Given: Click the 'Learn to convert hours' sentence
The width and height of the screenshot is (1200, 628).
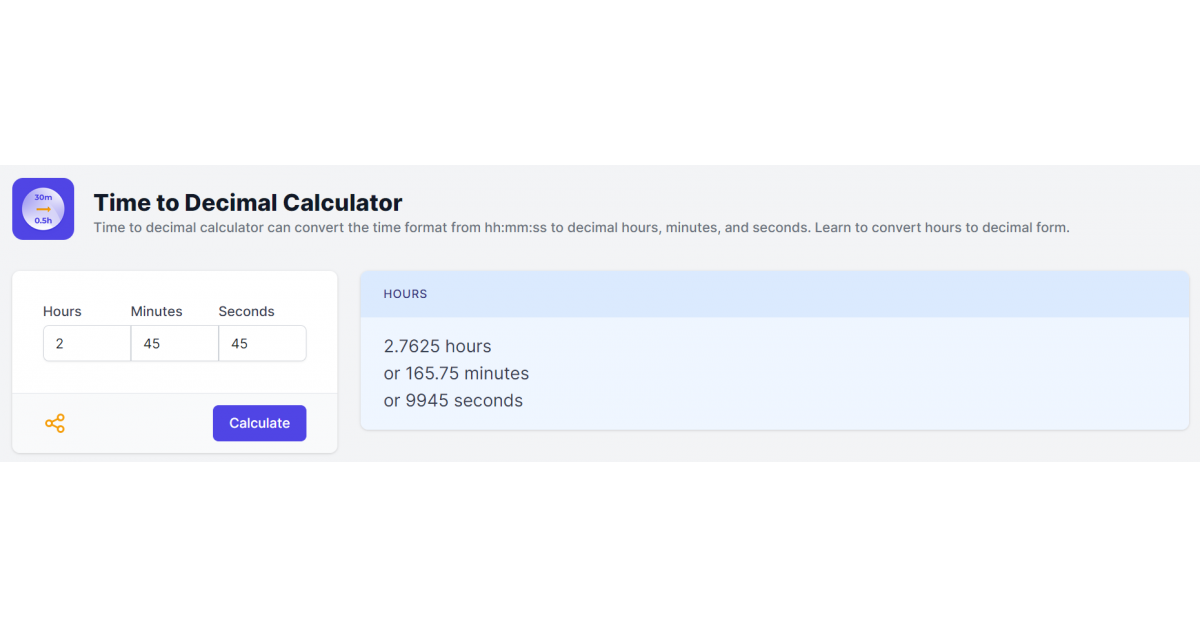Looking at the screenshot, I should [x=942, y=228].
